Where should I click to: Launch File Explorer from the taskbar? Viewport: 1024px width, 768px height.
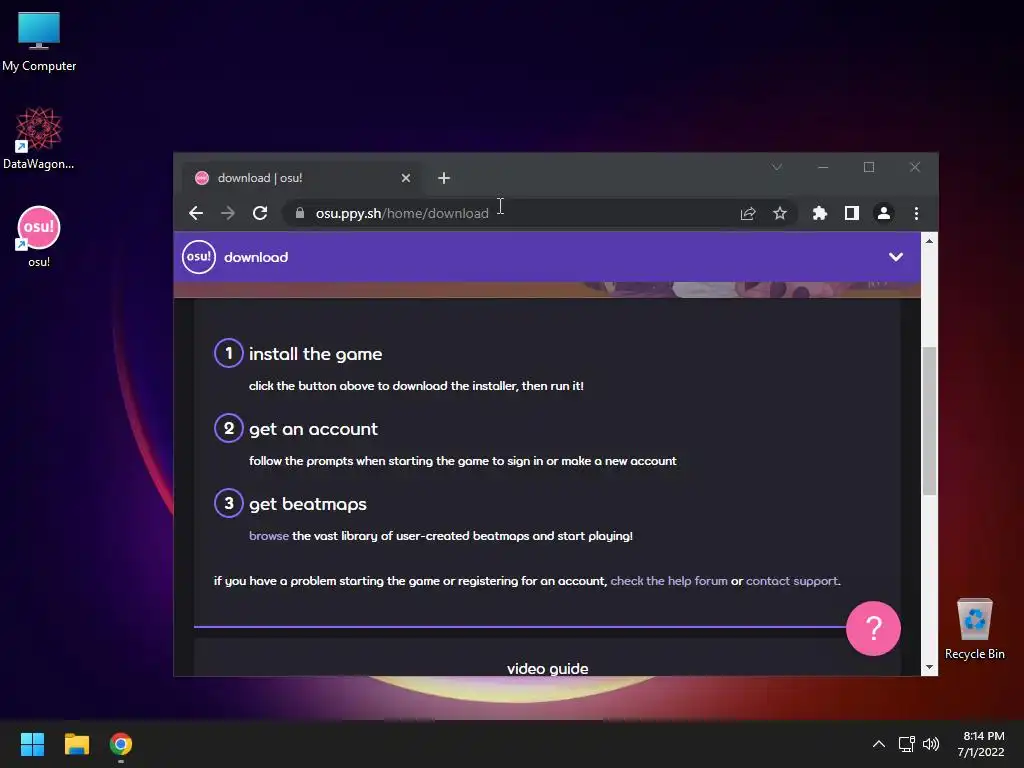click(x=76, y=744)
